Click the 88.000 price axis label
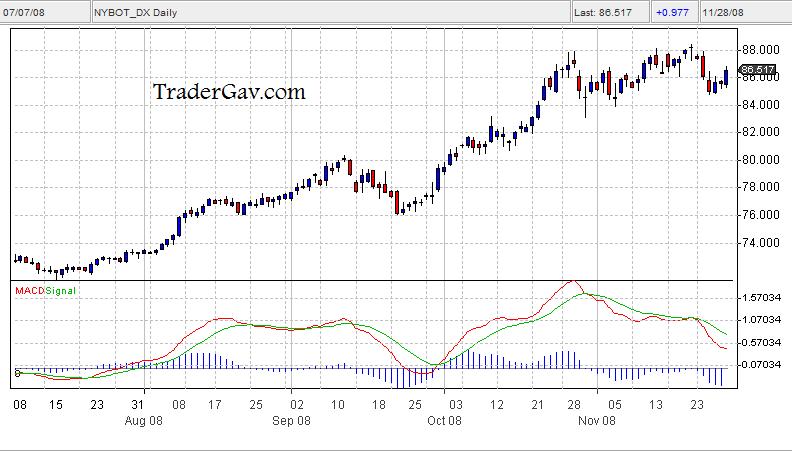Image resolution: width=792 pixels, height=451 pixels. tap(760, 49)
